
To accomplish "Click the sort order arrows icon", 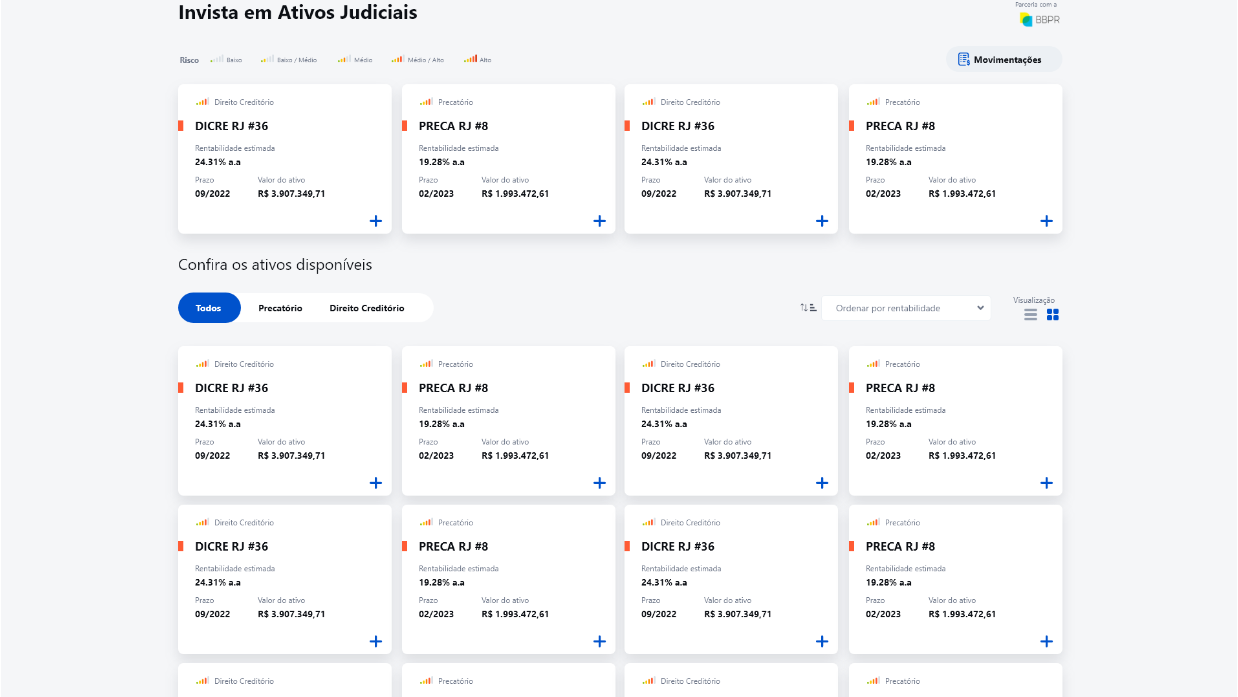I will click(808, 308).
